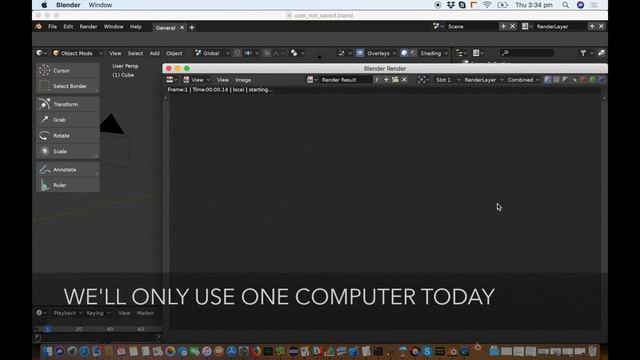The width and height of the screenshot is (640, 360).
Task: Toggle green channel display in Render window
Action: point(592,80)
